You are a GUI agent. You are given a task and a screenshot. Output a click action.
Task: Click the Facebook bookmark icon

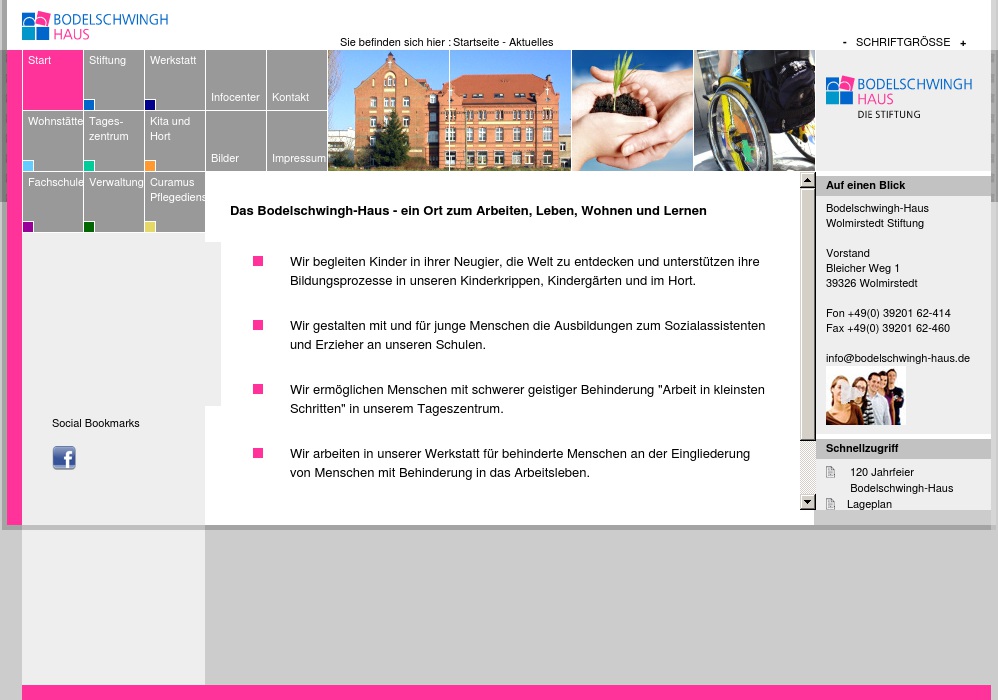point(64,458)
